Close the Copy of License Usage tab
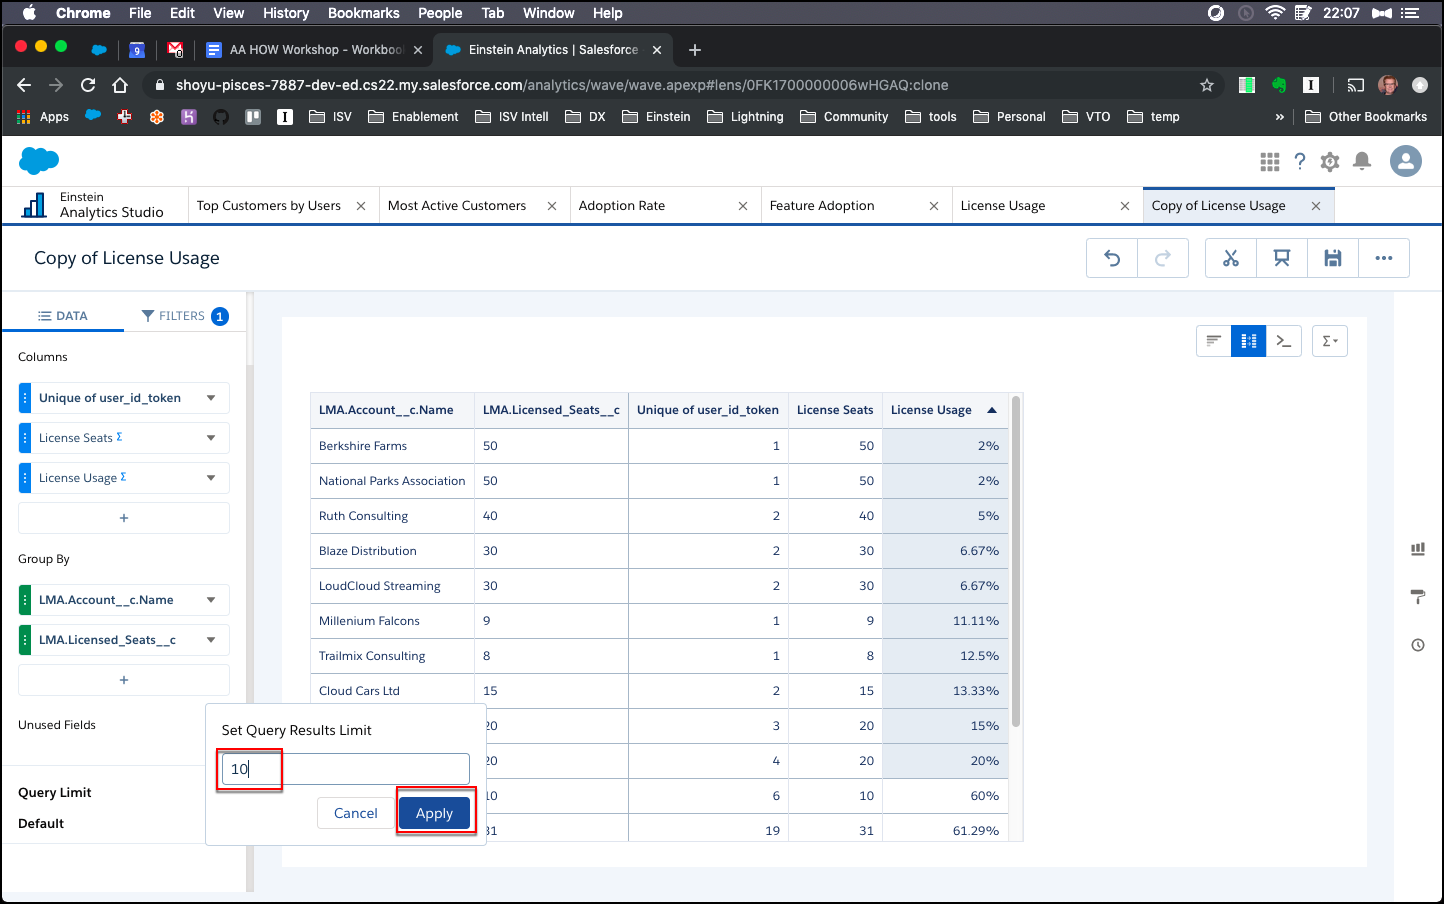 (1316, 206)
